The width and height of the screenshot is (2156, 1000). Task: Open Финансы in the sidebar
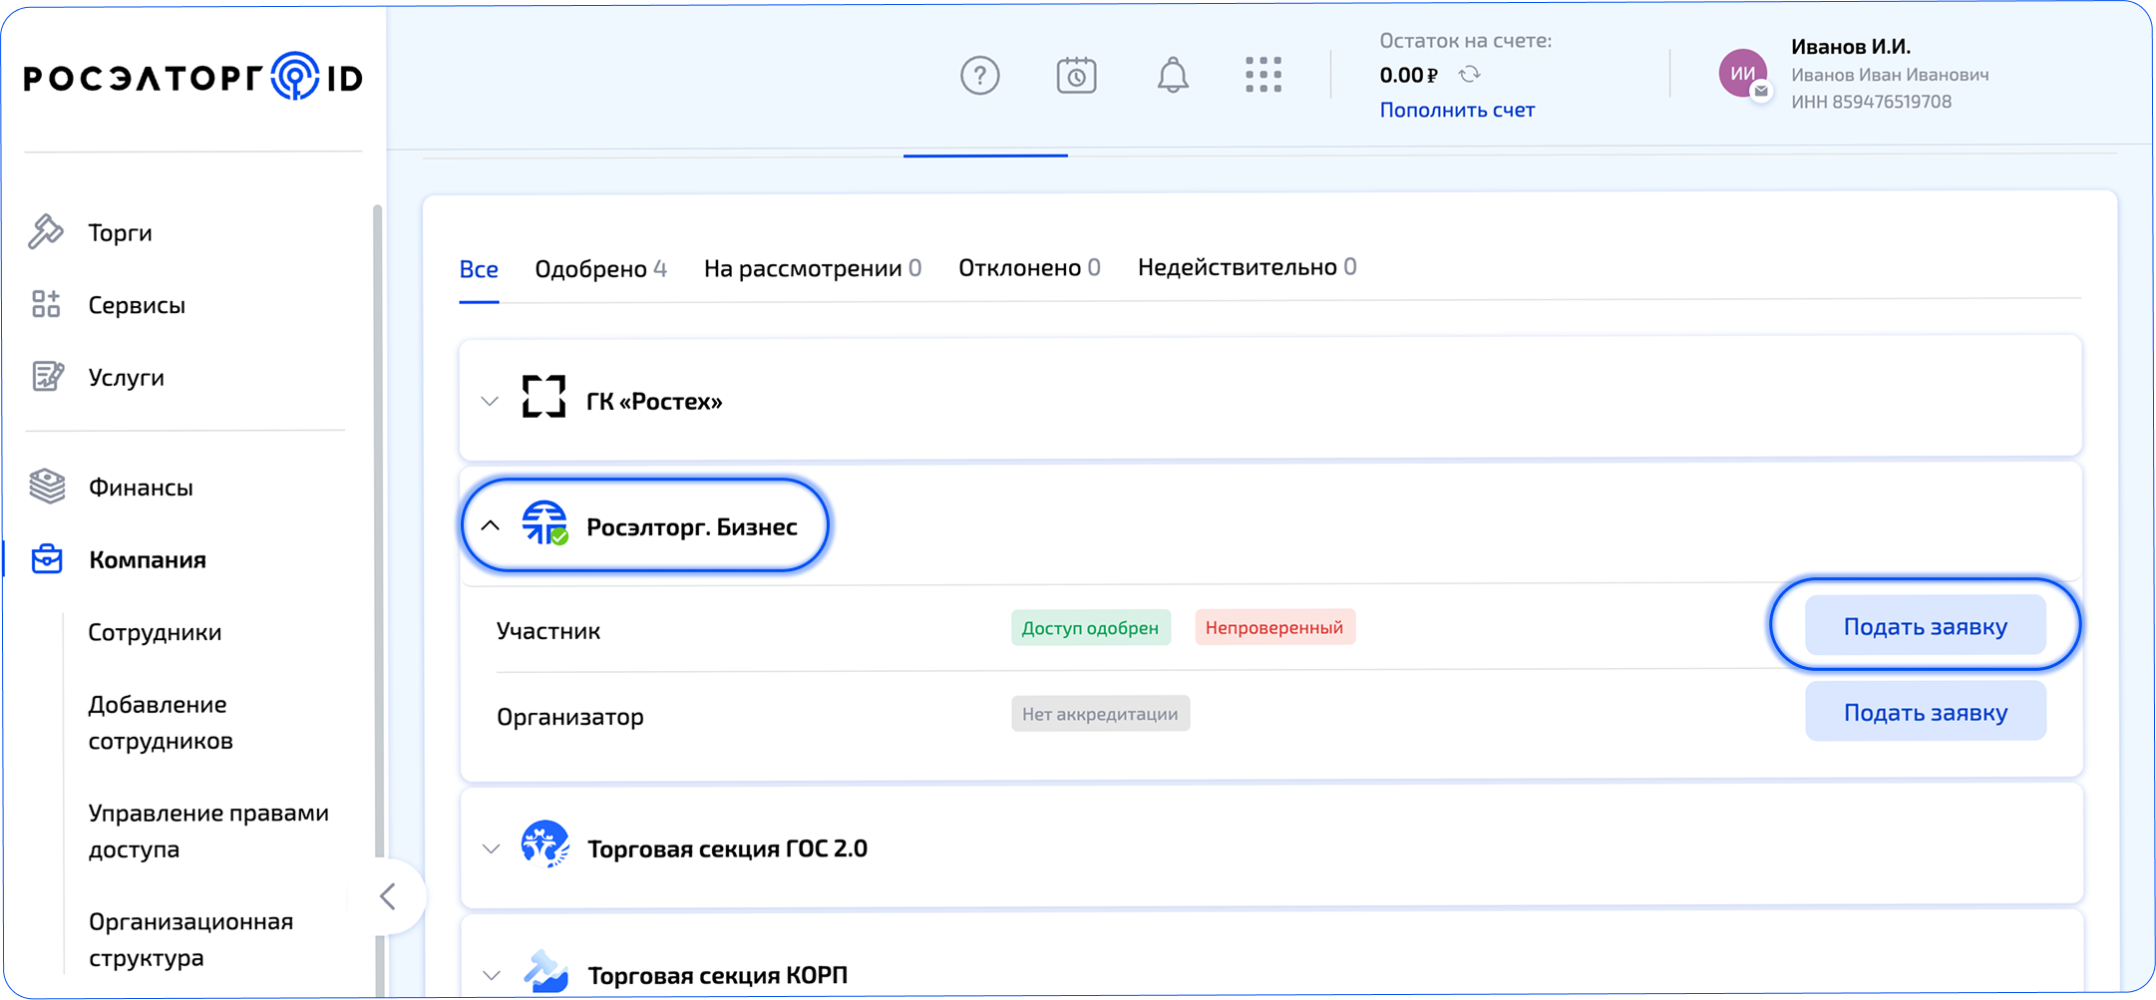coord(141,487)
